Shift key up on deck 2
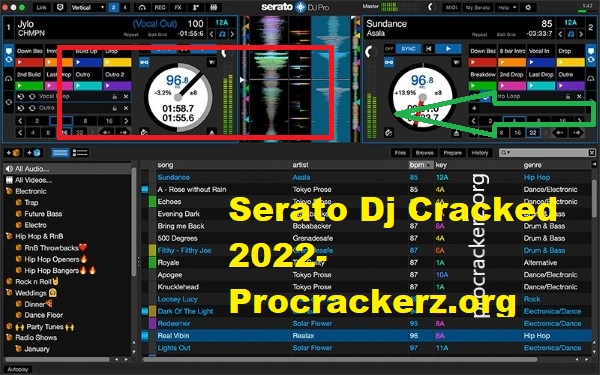This screenshot has height=375, width=600. click(581, 34)
